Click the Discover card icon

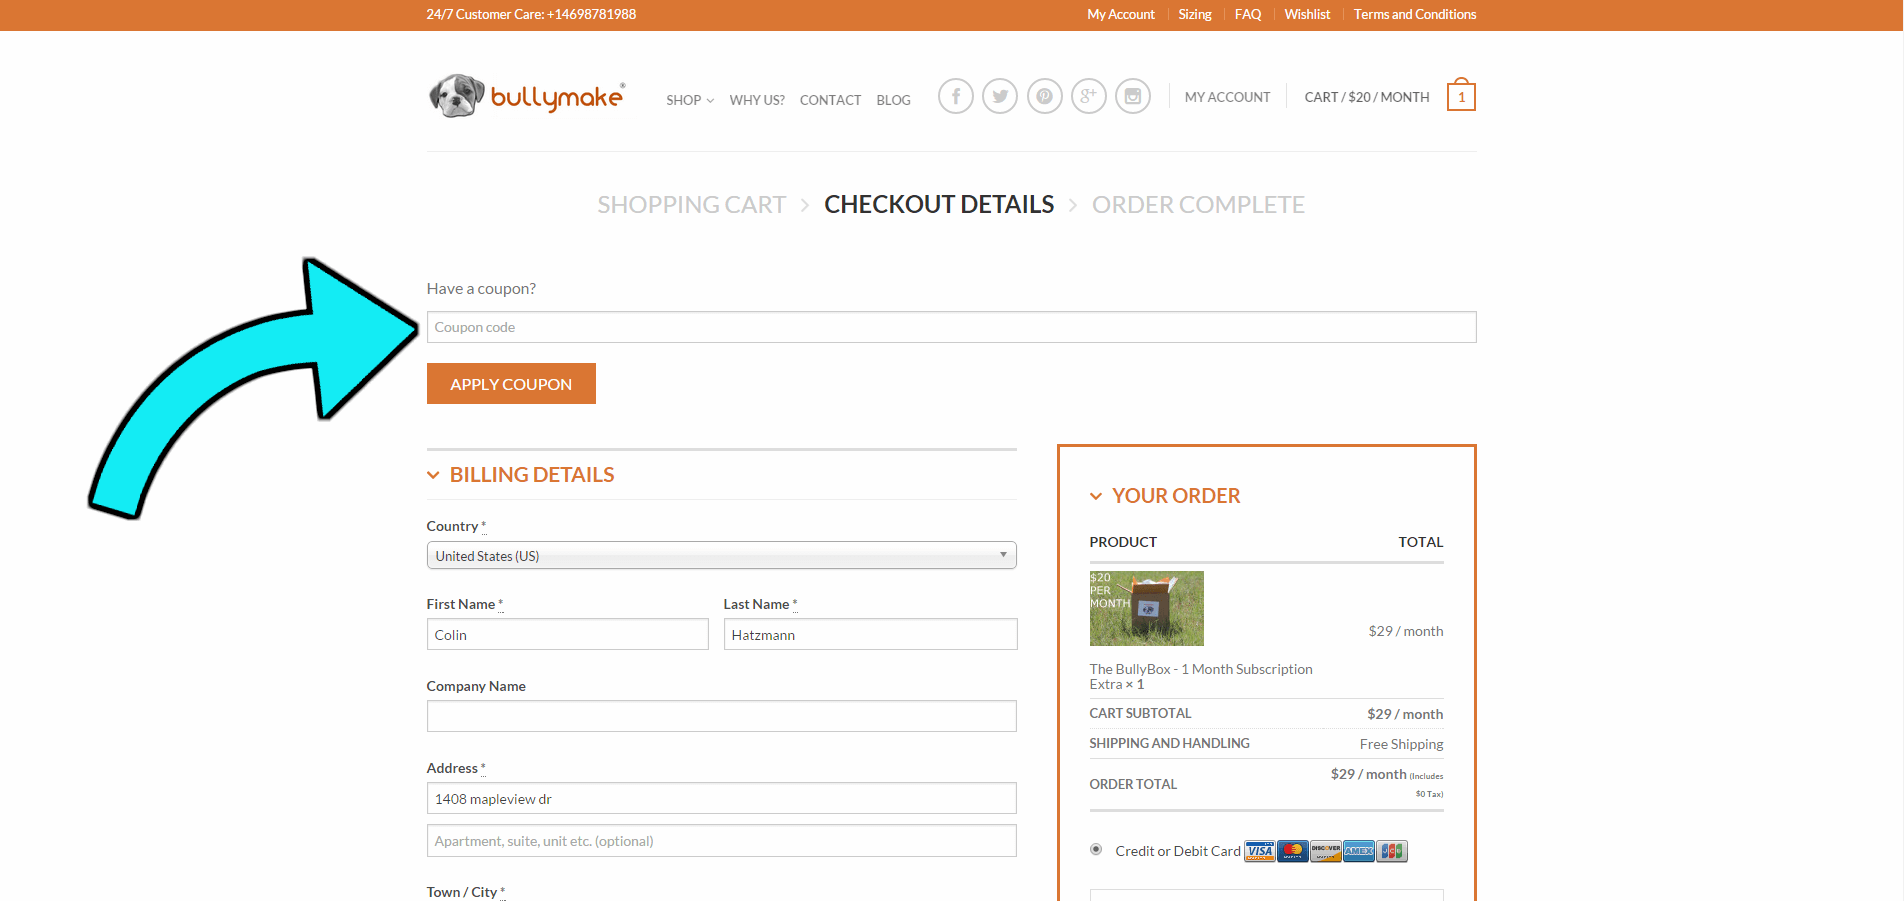point(1326,851)
